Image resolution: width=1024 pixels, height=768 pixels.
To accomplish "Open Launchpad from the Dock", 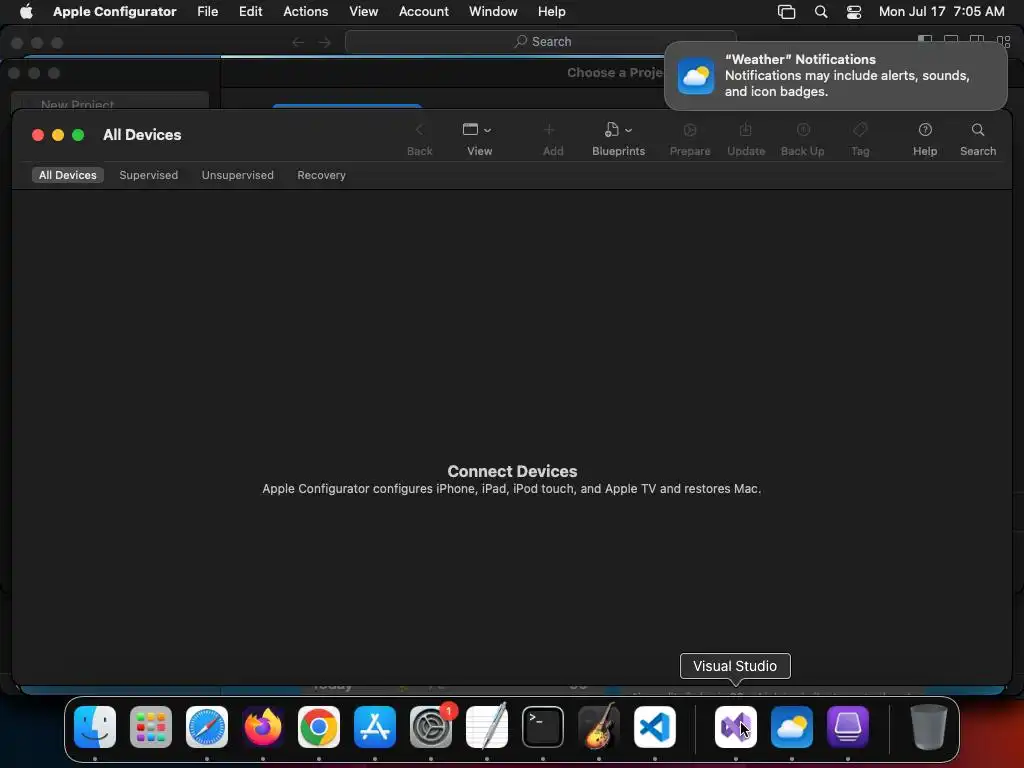I will pos(151,727).
